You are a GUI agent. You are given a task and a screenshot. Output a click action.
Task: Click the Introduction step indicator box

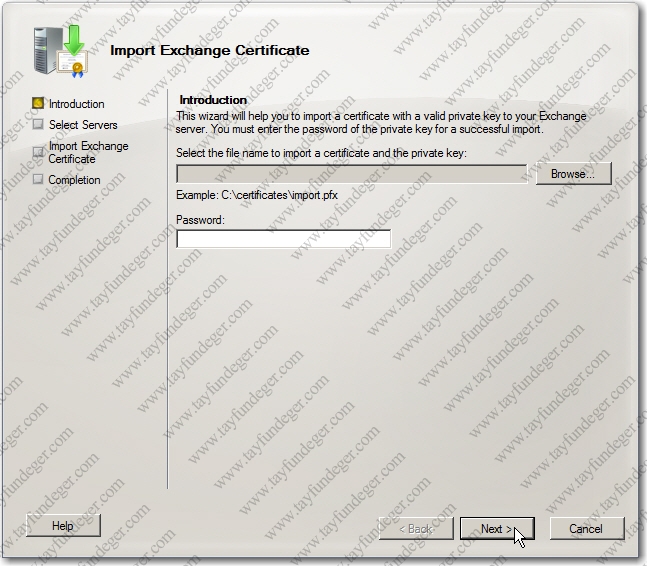point(38,103)
